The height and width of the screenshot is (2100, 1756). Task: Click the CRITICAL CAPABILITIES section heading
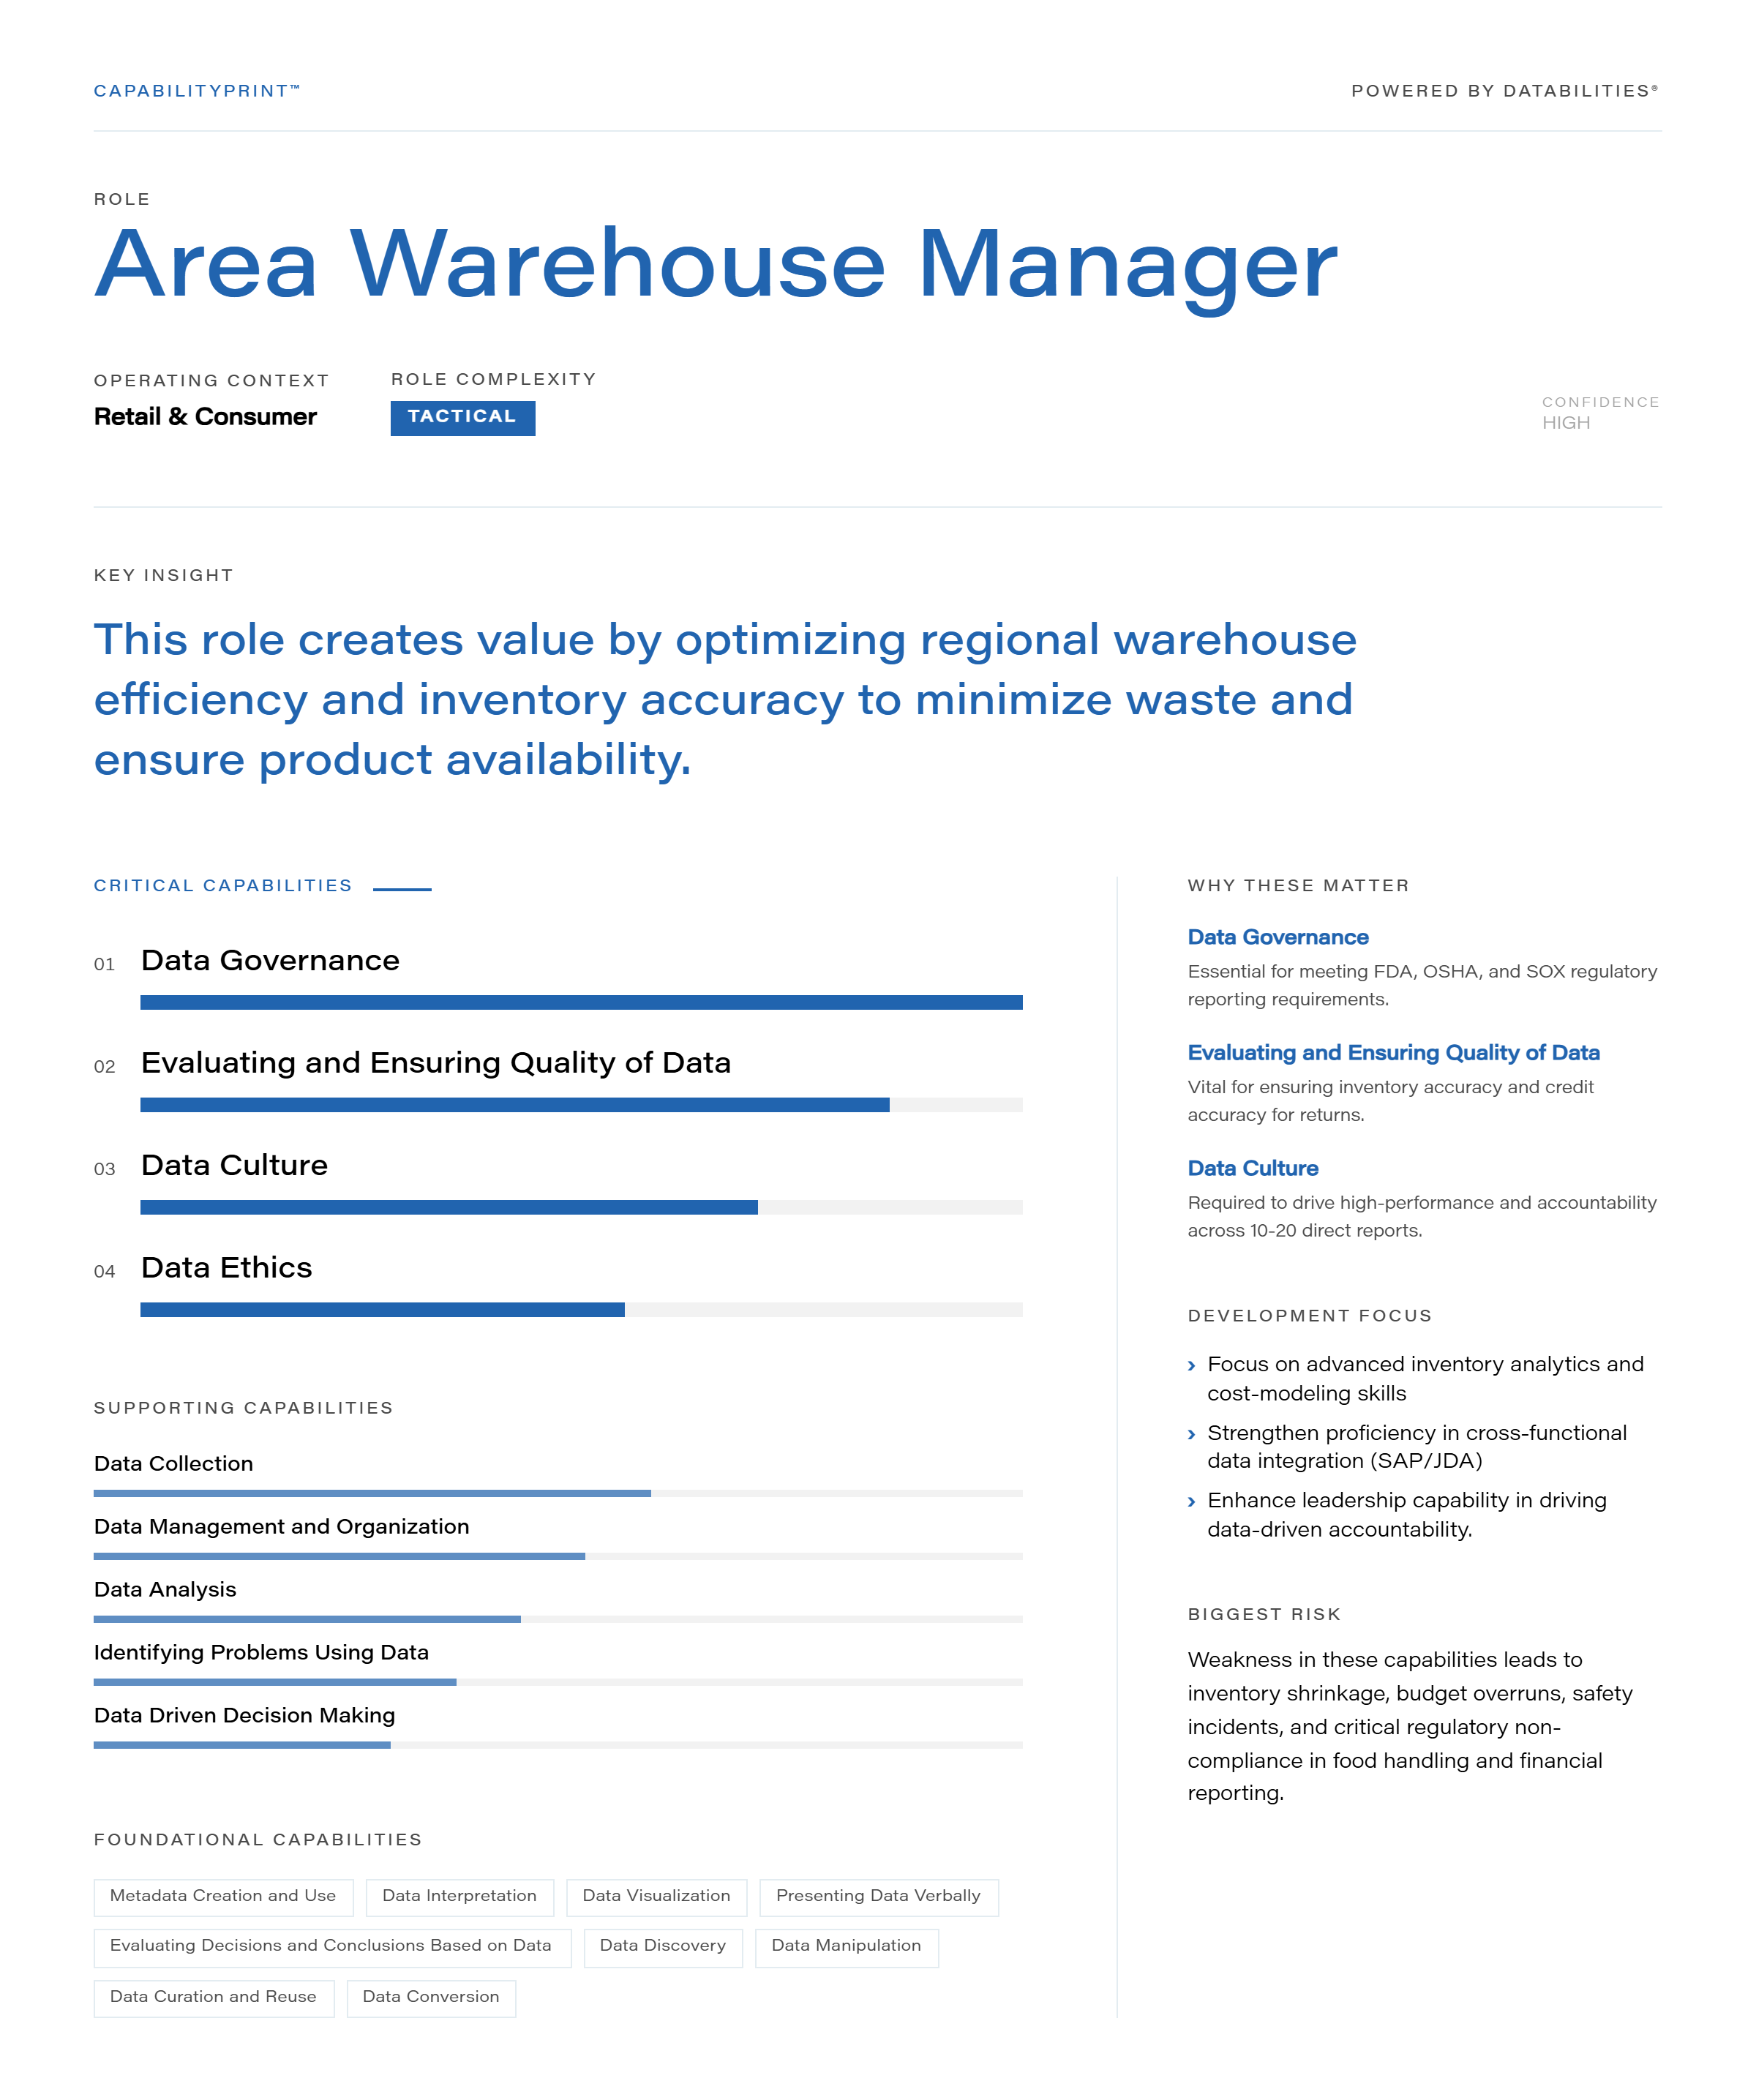point(223,886)
